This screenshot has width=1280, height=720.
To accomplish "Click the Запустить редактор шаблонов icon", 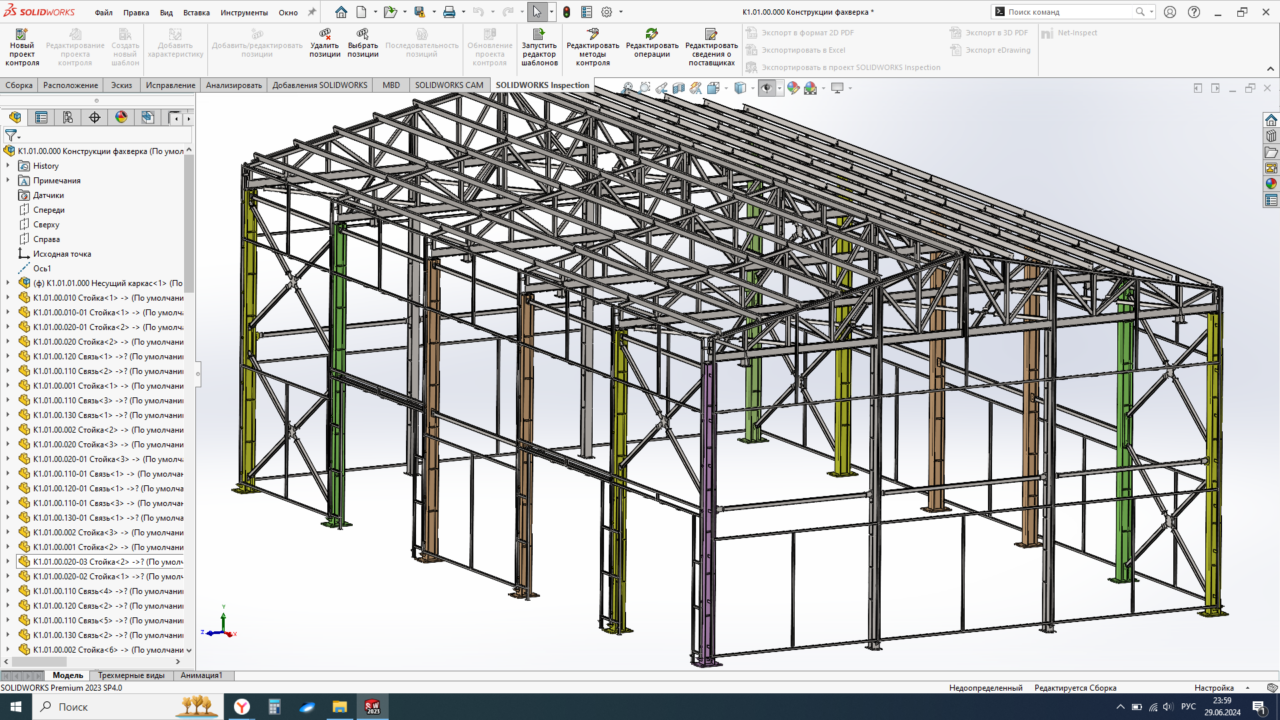I will 539,34.
